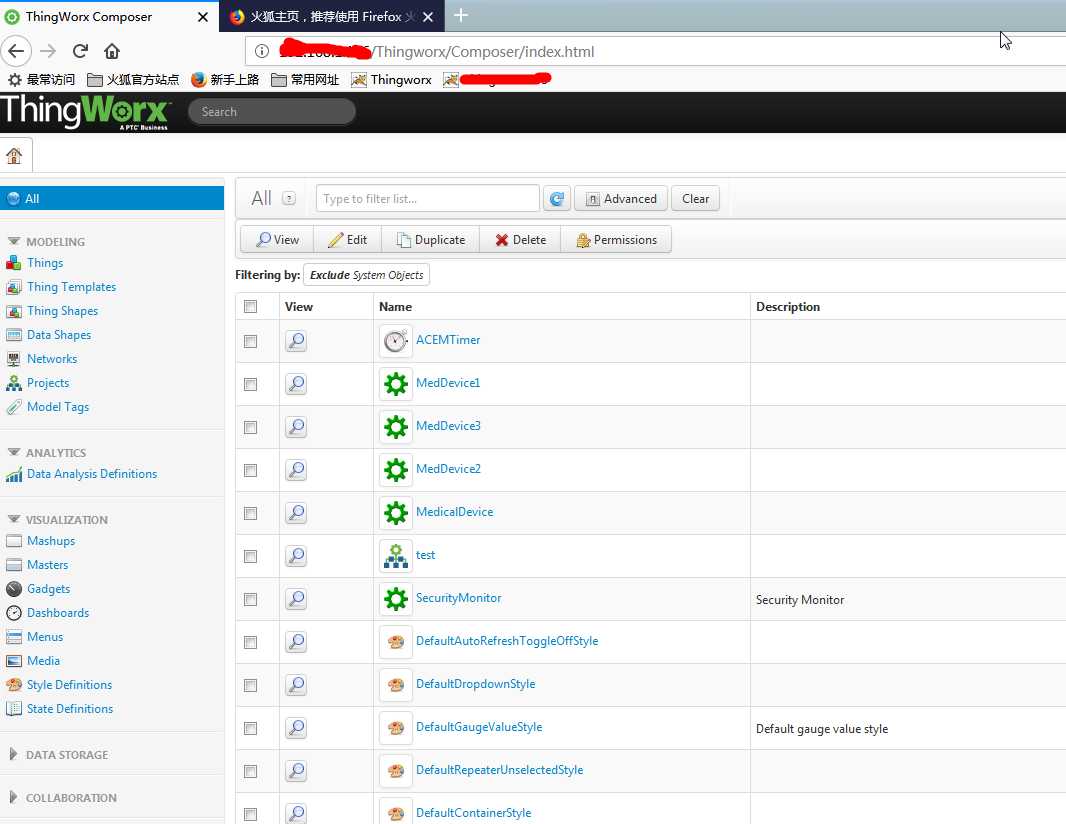Click the magnifier view icon for MedDevice3

tap(296, 426)
